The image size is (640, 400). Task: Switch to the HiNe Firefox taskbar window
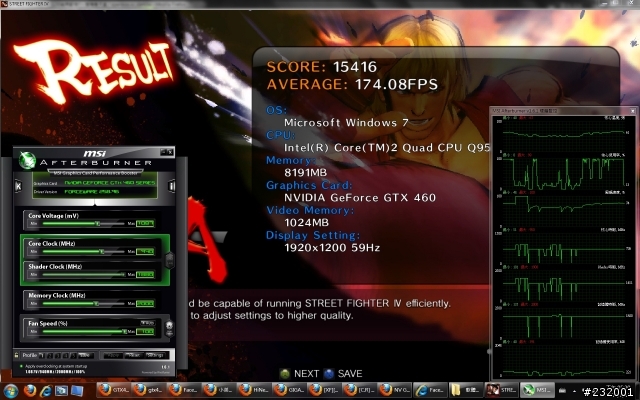[x=254, y=390]
